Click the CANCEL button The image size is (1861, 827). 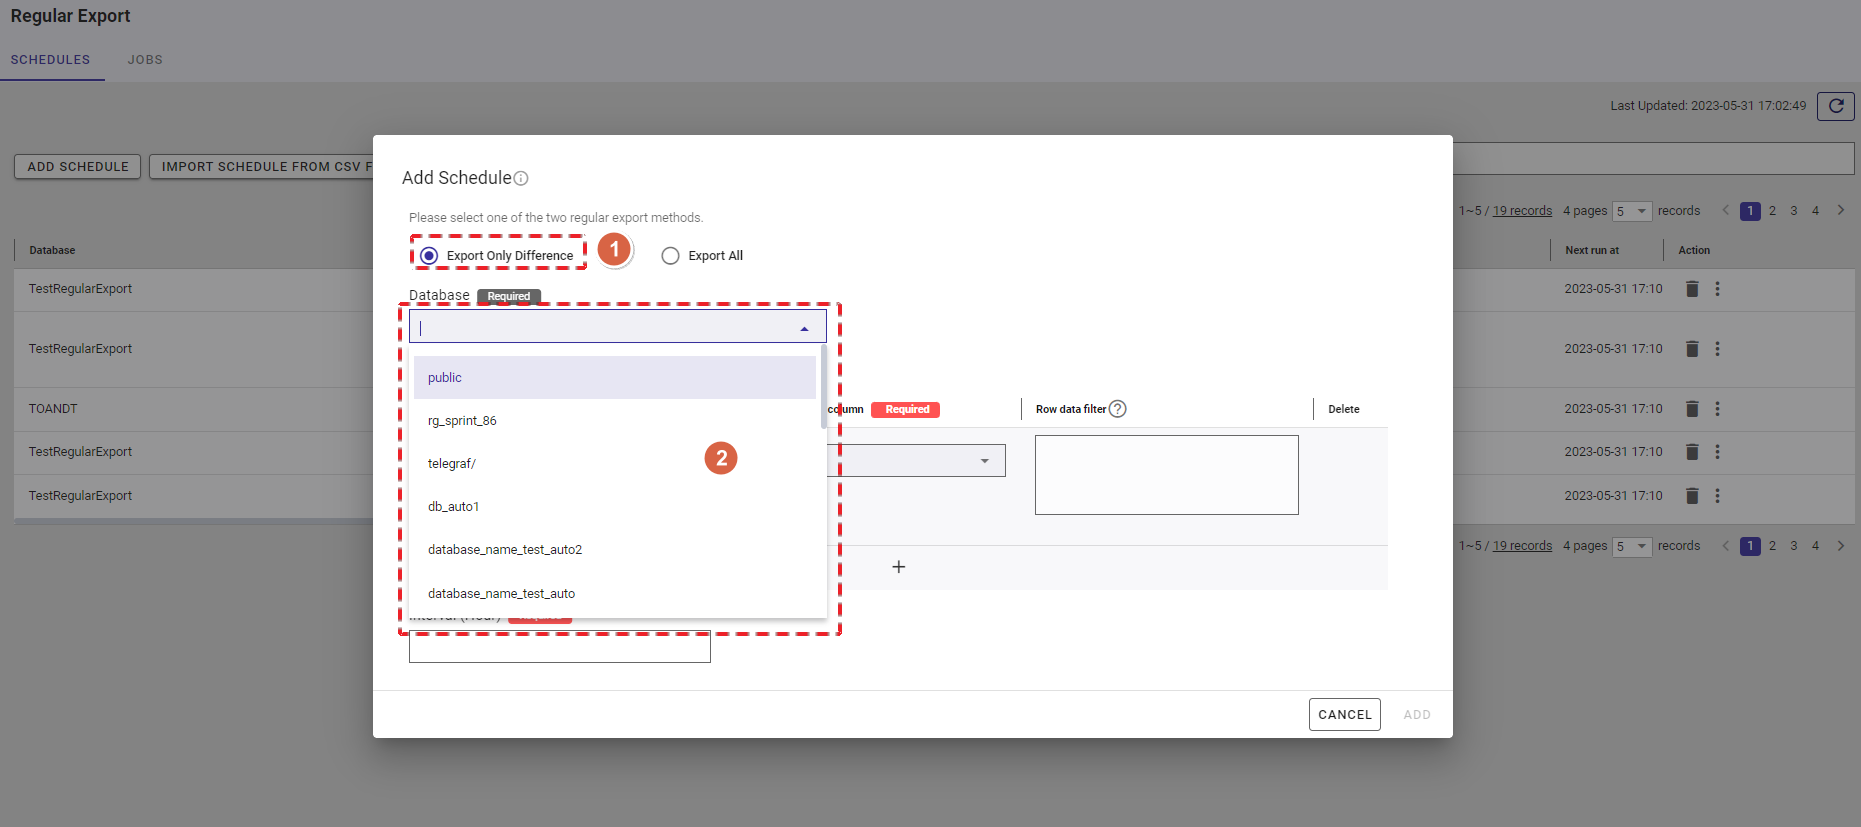[x=1344, y=714]
